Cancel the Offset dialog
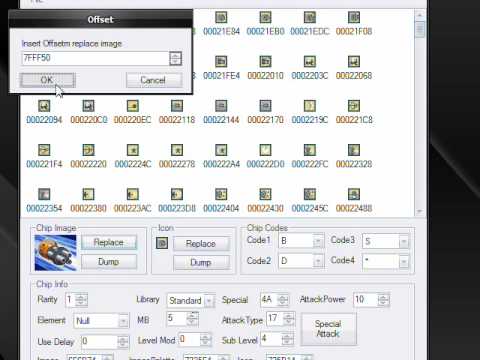 (x=154, y=80)
